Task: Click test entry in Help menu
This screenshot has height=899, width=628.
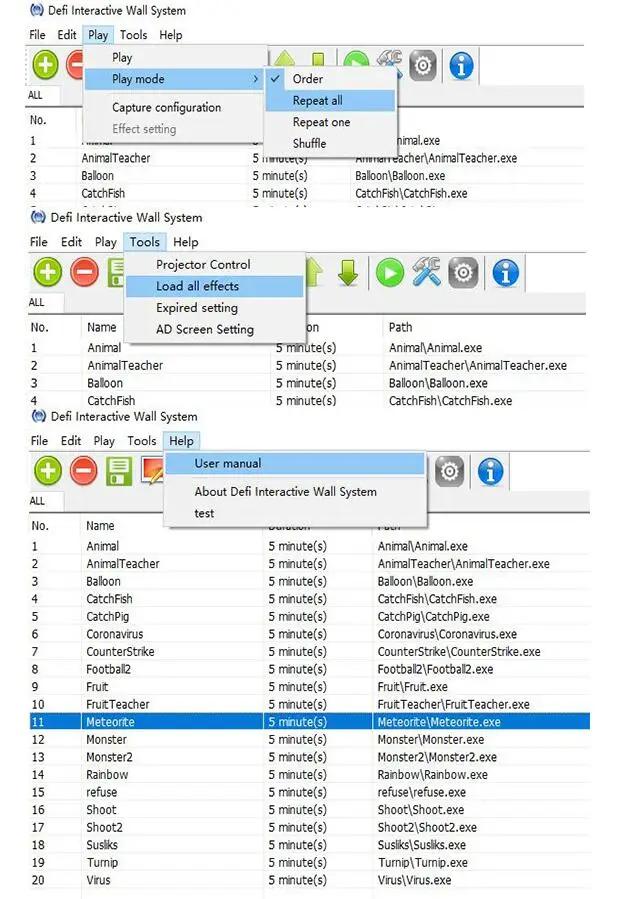Action: [204, 513]
